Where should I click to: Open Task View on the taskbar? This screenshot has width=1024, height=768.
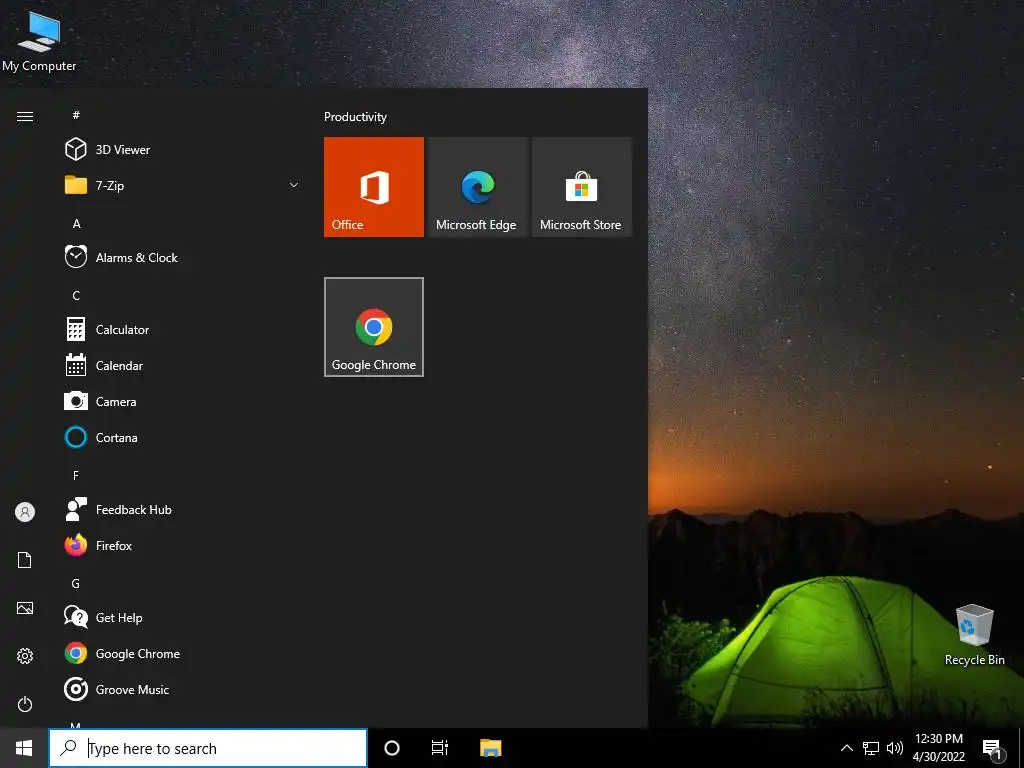[x=440, y=748]
